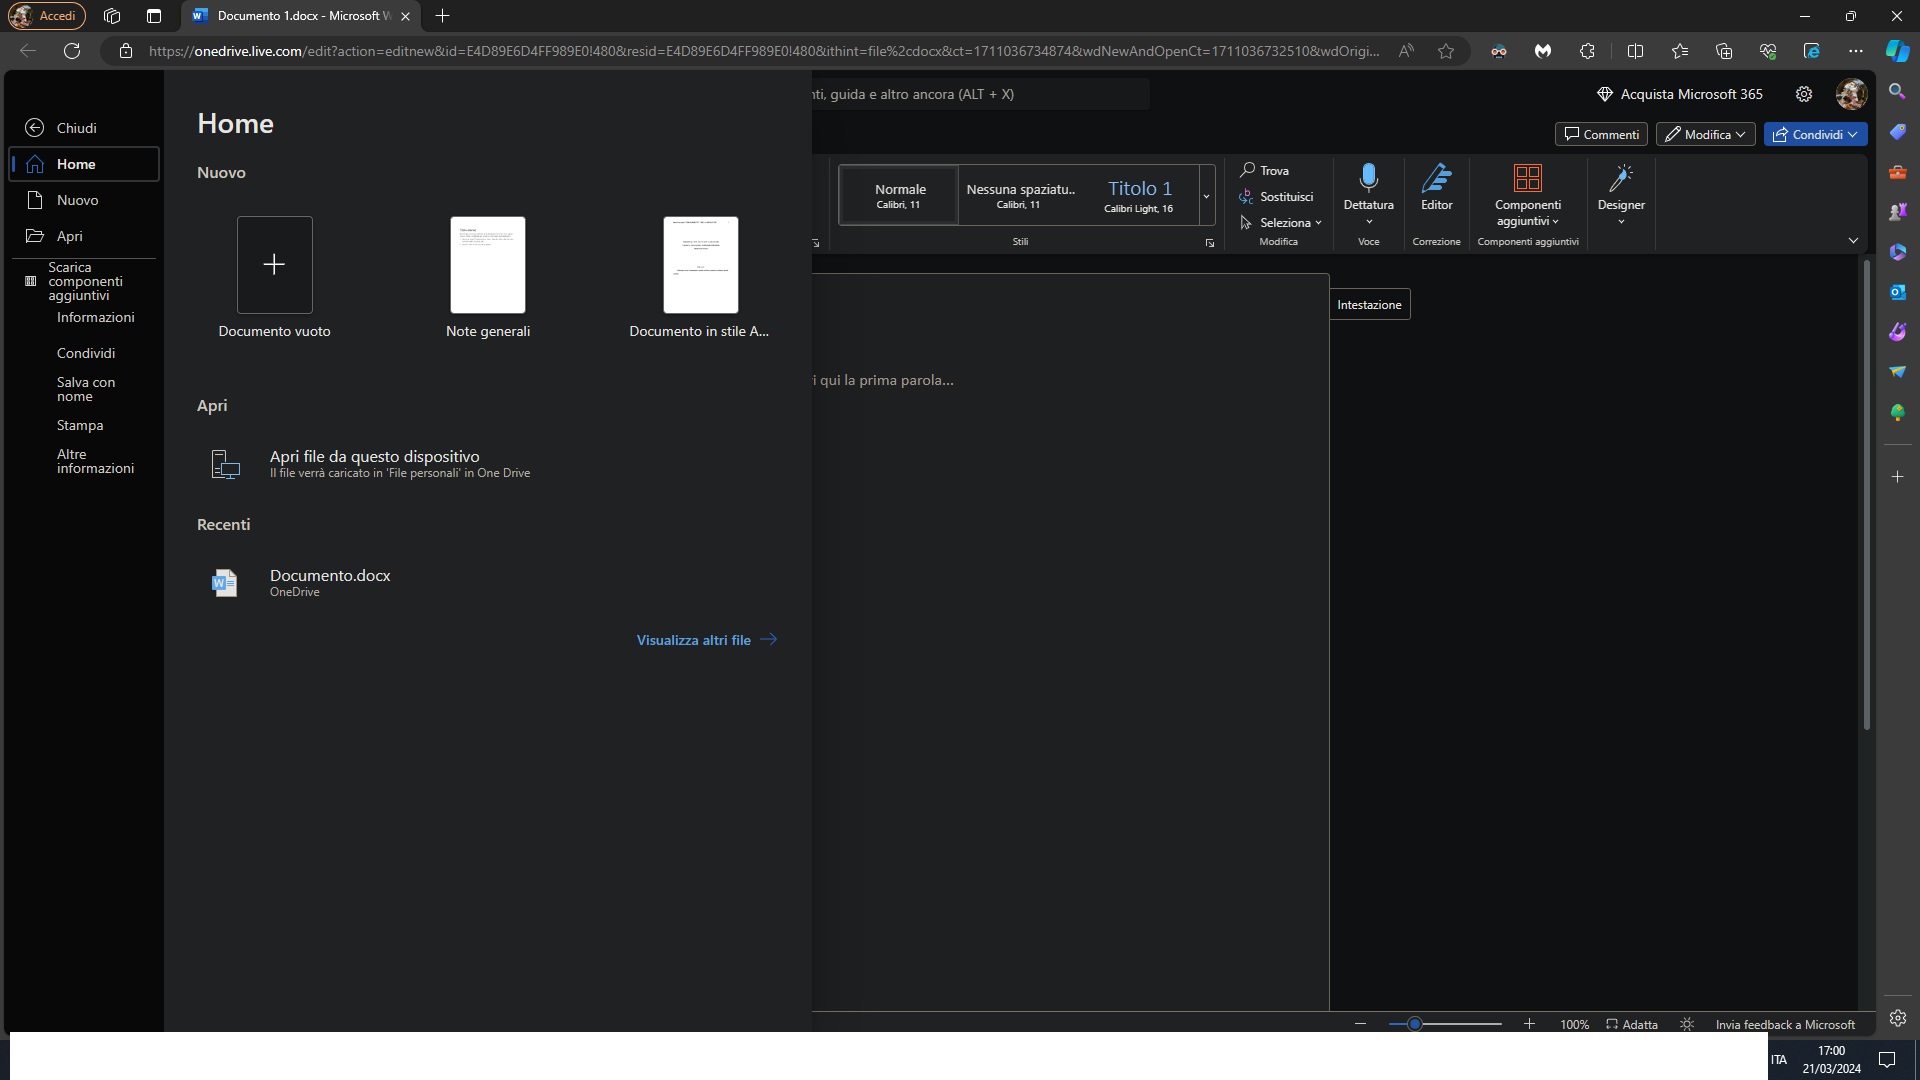Screen dimensions: 1920x1080
Task: Open Copilot in Edge sidebar
Action: click(x=1897, y=51)
